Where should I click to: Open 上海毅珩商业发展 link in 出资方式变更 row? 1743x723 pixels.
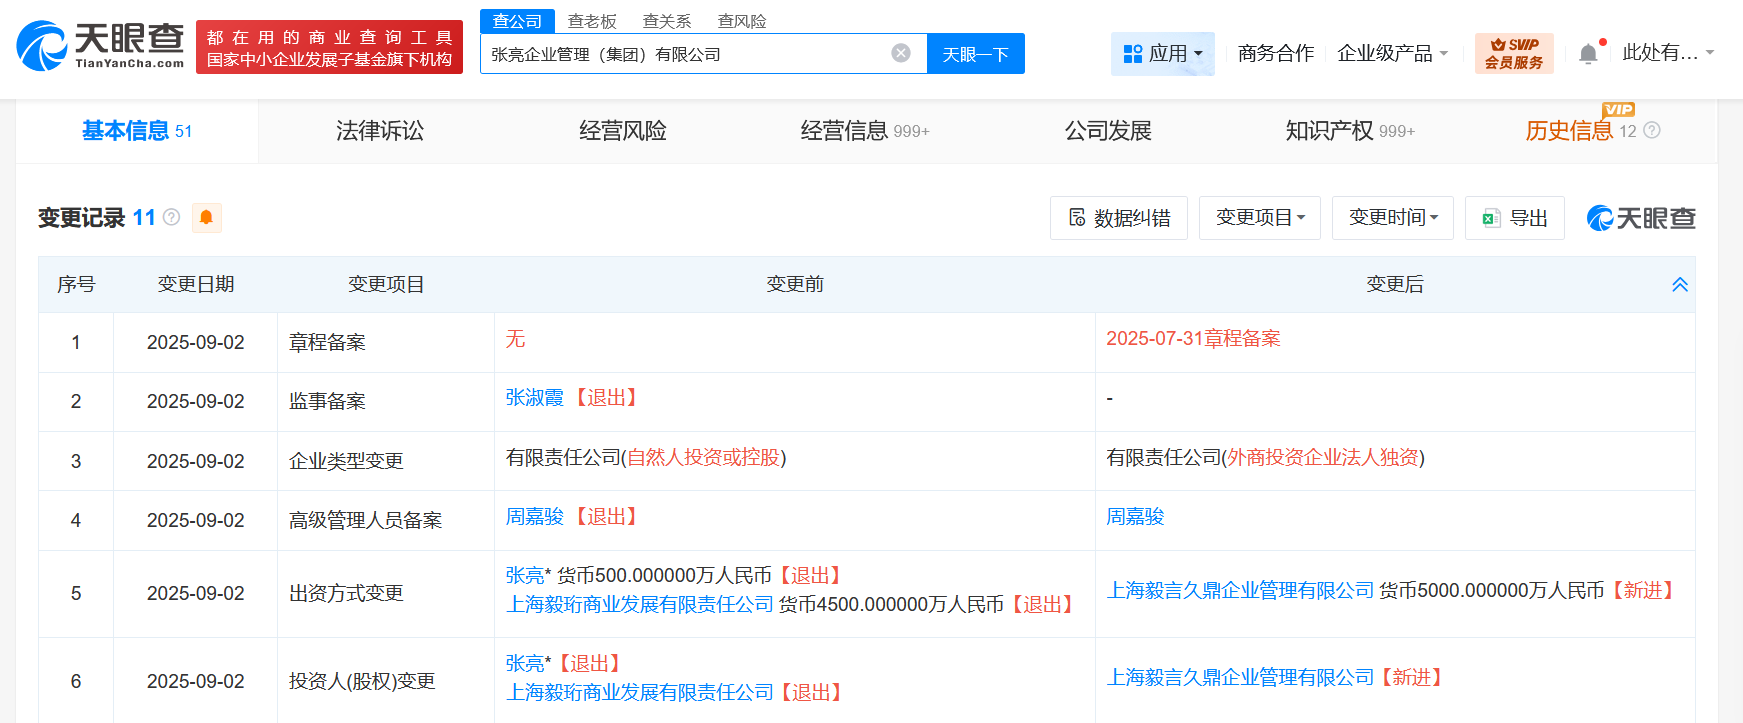click(640, 605)
